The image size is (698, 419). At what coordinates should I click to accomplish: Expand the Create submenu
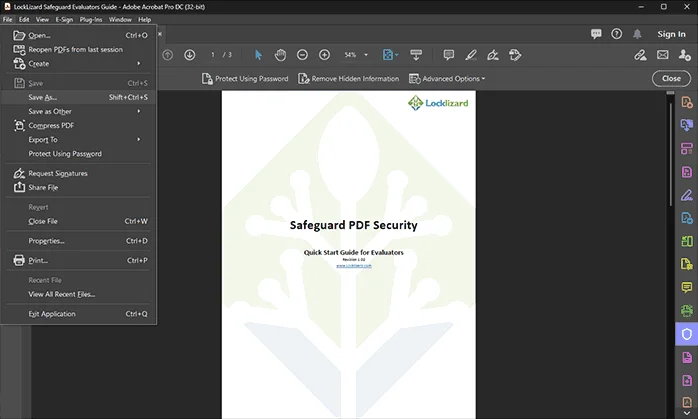tap(40, 64)
